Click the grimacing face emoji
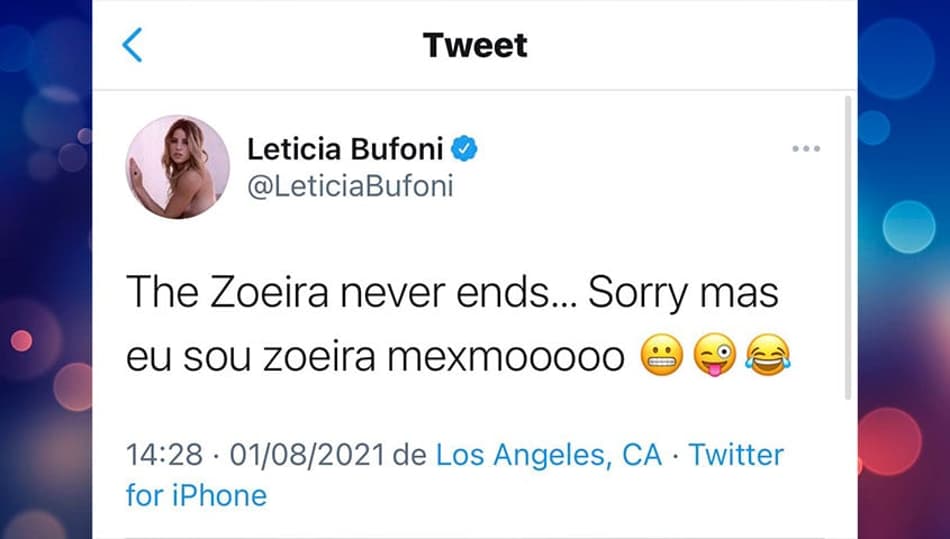The image size is (950, 539). point(662,355)
